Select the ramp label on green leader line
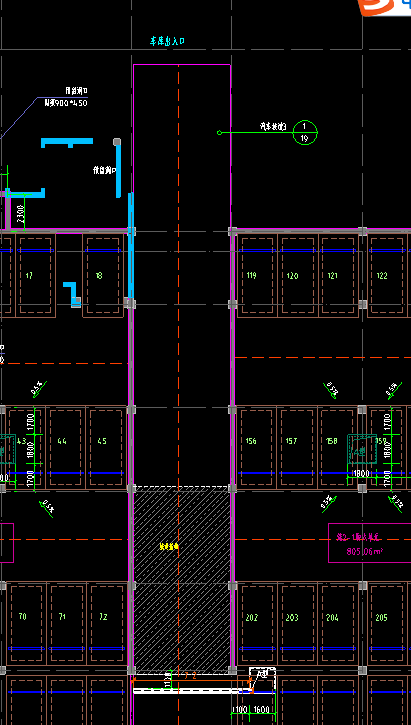This screenshot has width=411, height=725. tap(273, 126)
